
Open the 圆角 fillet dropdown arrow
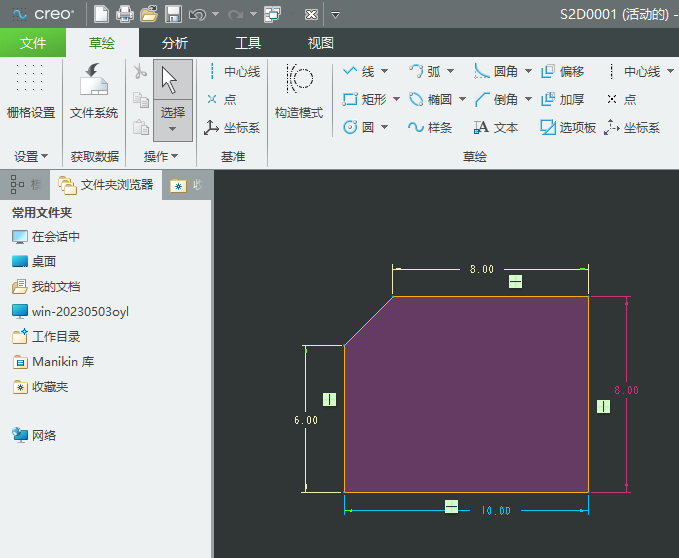coord(527,72)
